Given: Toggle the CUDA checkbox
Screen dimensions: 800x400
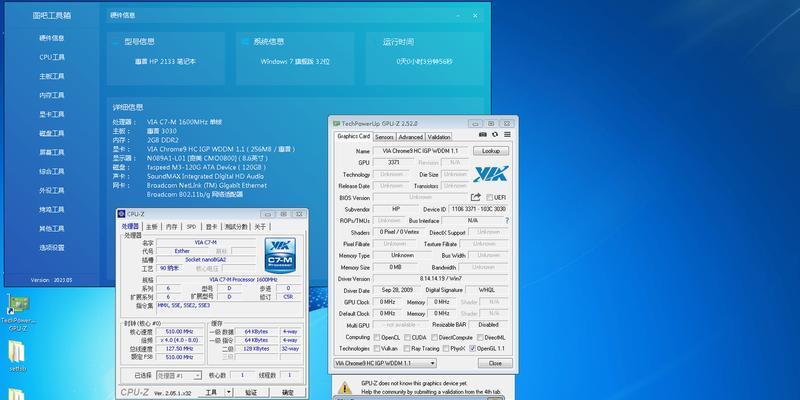Looking at the screenshot, I should tap(407, 337).
